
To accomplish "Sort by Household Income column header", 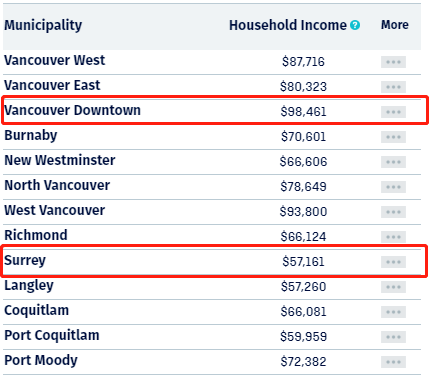I will (x=288, y=25).
